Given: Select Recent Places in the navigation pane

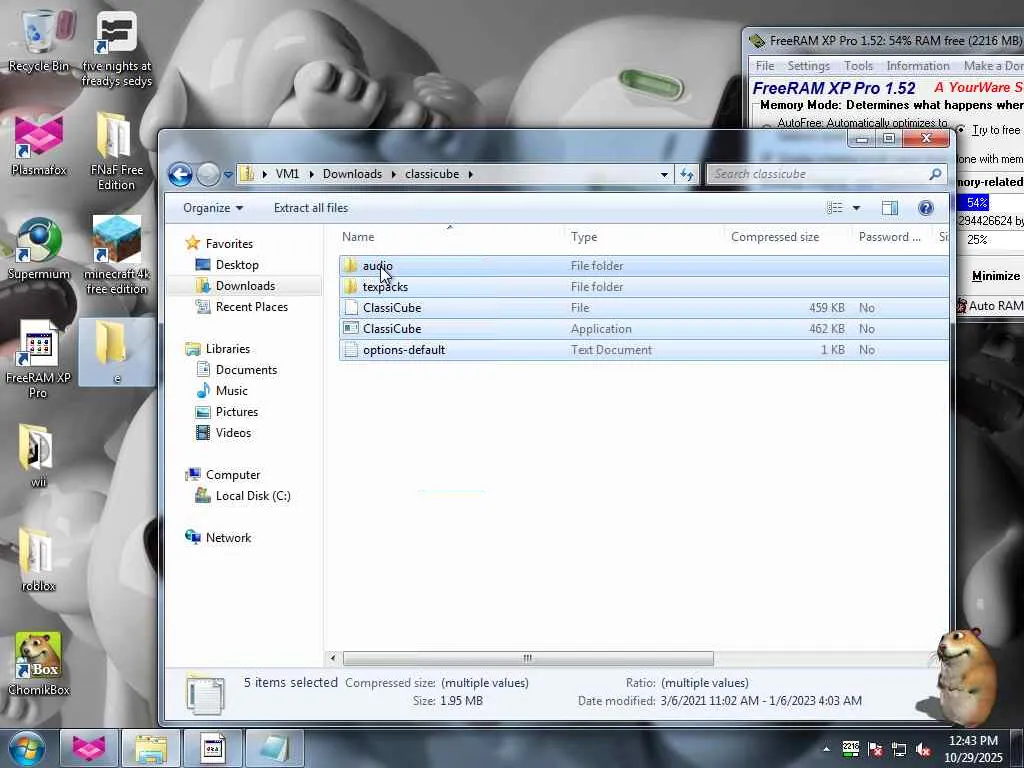Looking at the screenshot, I should 251,306.
